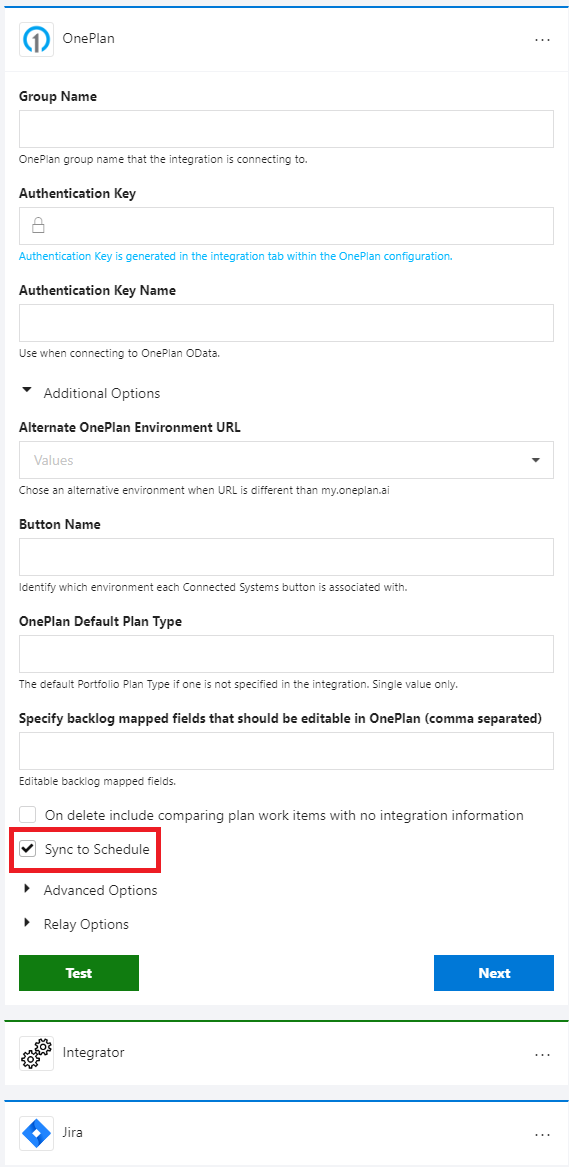Focus the Button Name input field

point(286,557)
